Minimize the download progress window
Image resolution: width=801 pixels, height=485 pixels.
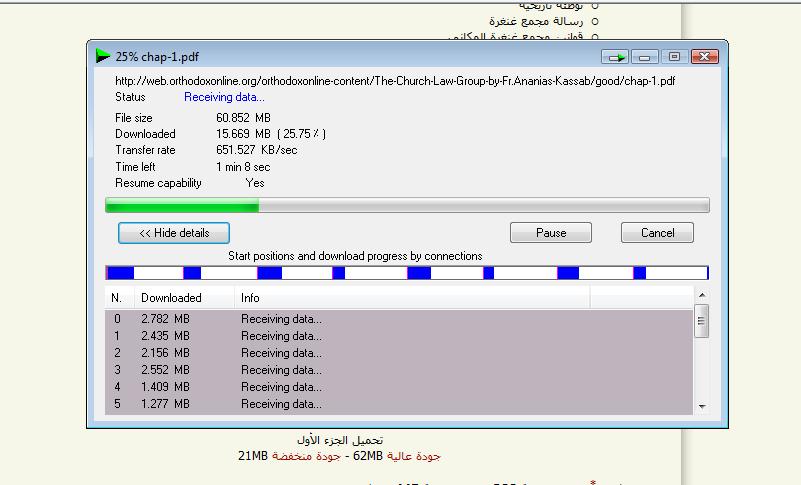645,57
